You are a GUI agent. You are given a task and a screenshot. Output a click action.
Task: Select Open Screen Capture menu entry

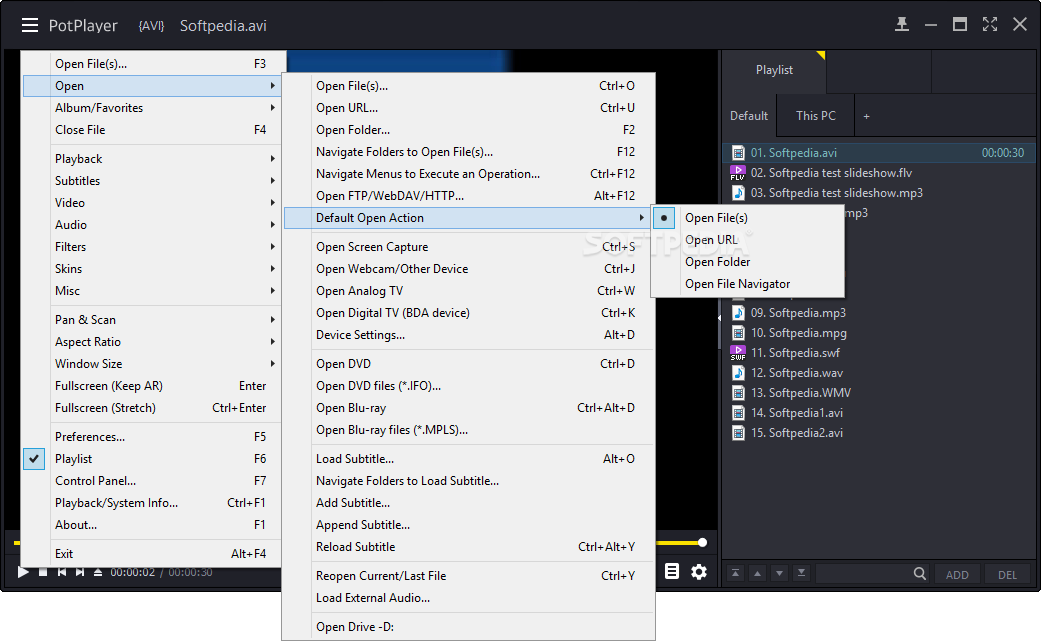point(469,246)
